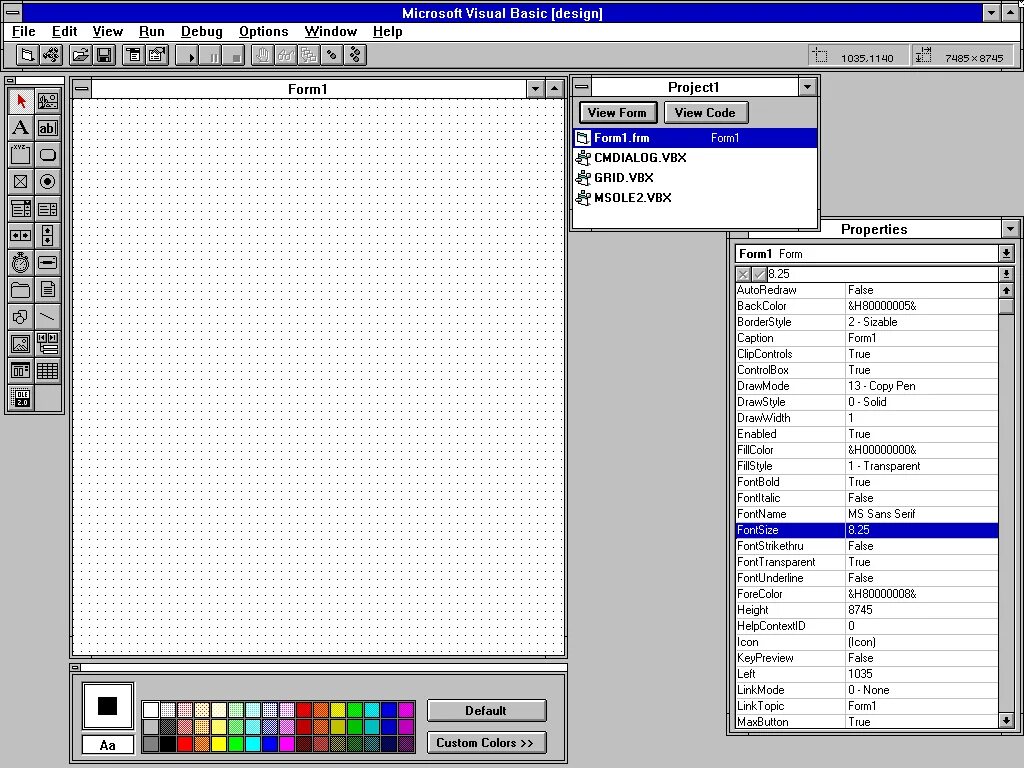Select the horizontal scroll bar tool
The image size is (1024, 768).
click(21, 236)
